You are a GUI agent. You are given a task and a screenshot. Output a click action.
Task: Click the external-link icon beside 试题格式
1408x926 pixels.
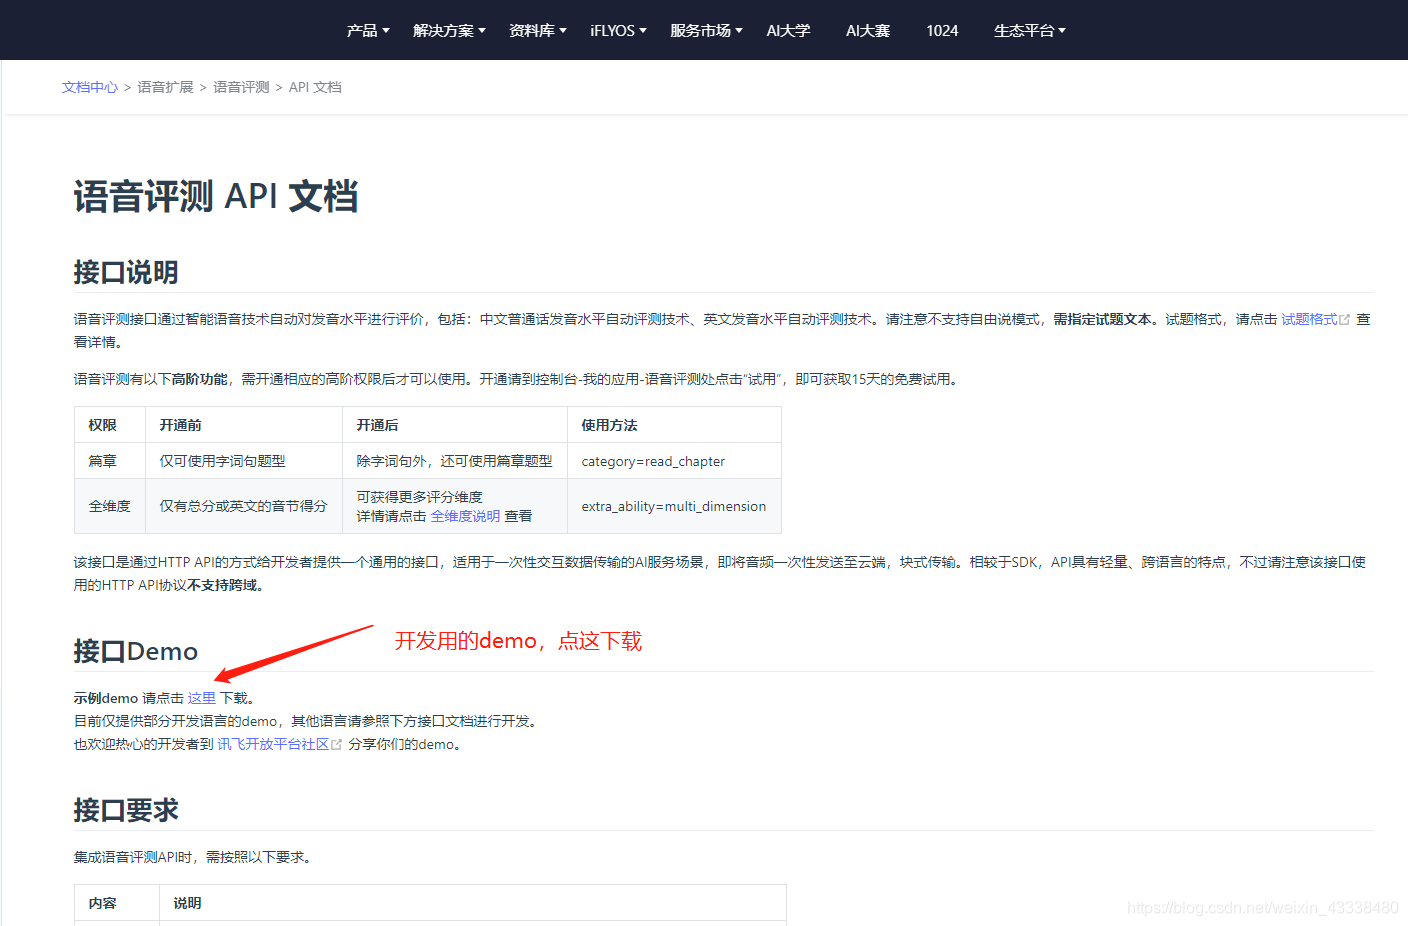coord(1344,319)
